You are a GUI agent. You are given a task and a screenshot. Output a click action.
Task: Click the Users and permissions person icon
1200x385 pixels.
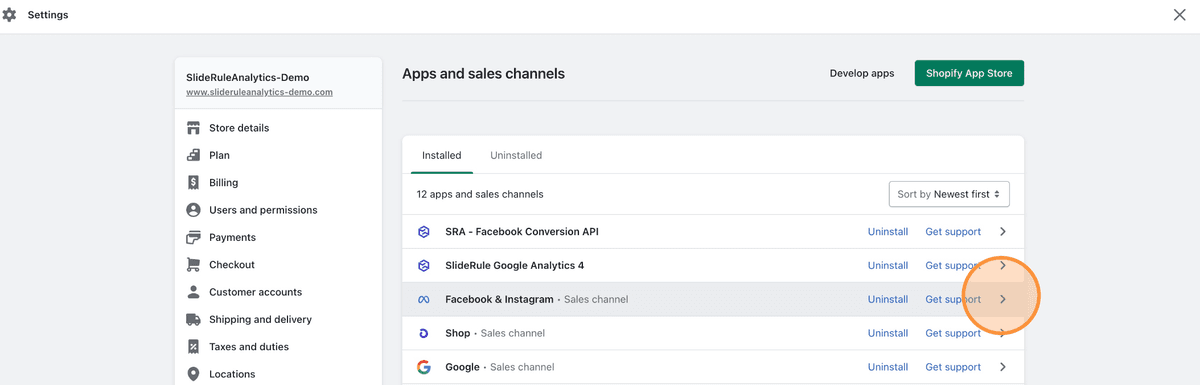[x=193, y=210]
